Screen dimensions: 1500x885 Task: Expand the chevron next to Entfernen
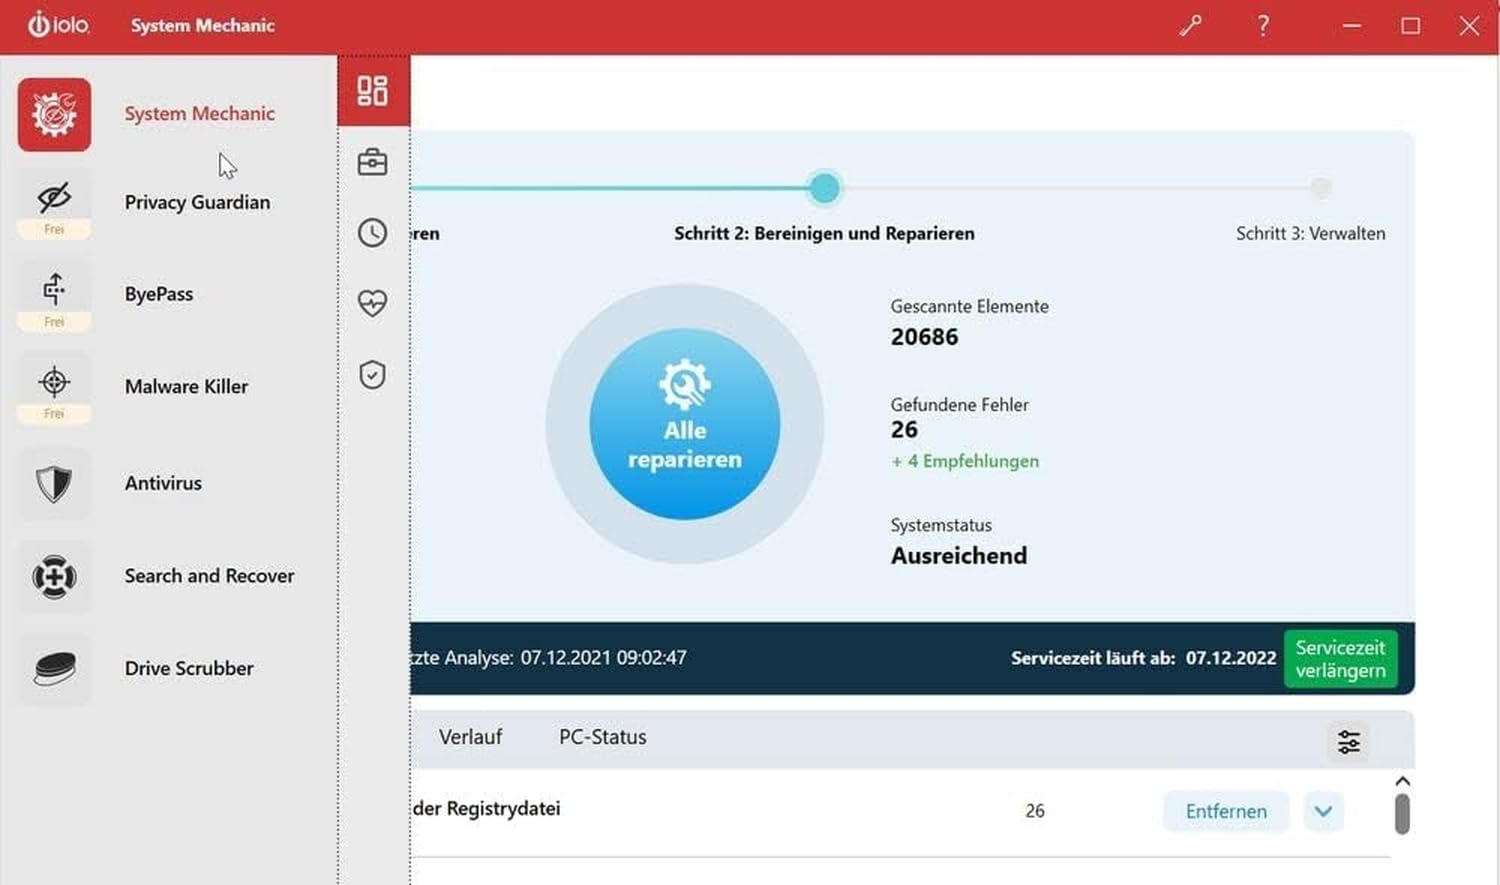[x=1323, y=811]
